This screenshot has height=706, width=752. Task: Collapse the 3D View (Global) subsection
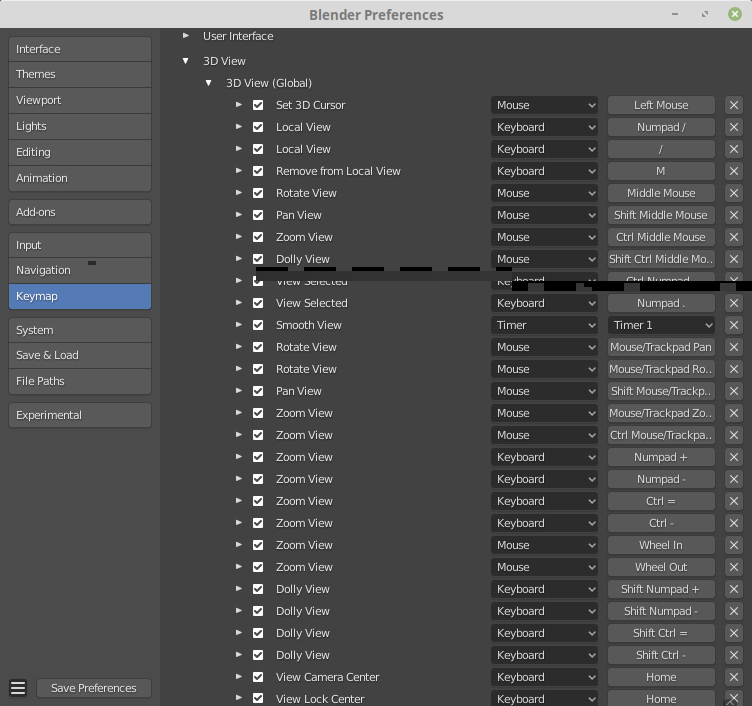click(209, 83)
